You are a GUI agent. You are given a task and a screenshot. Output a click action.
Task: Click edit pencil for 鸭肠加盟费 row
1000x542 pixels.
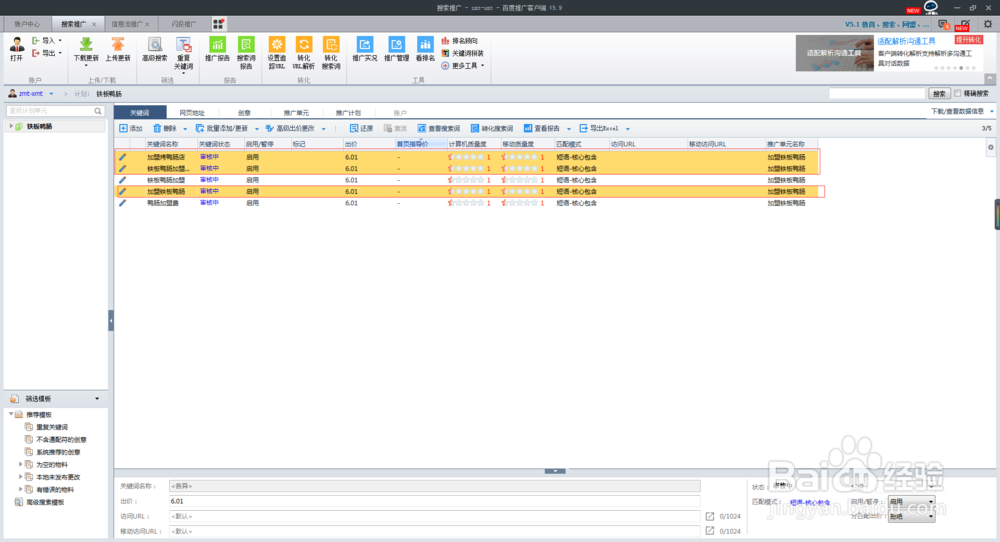(122, 203)
